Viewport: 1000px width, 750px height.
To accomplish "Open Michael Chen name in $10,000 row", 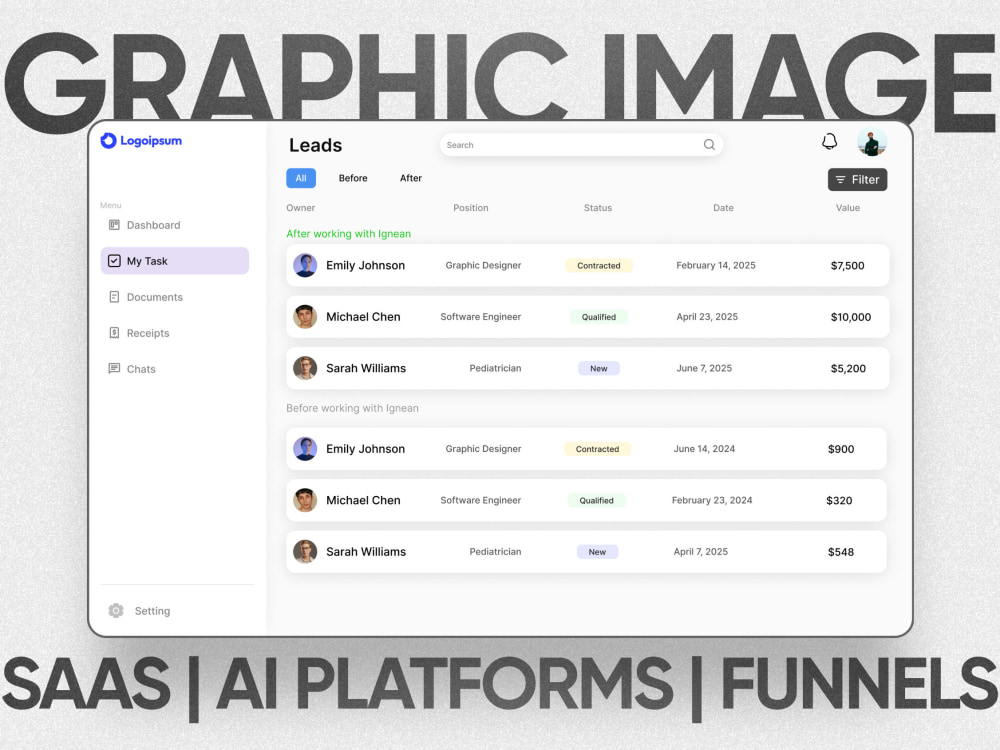I will [363, 317].
